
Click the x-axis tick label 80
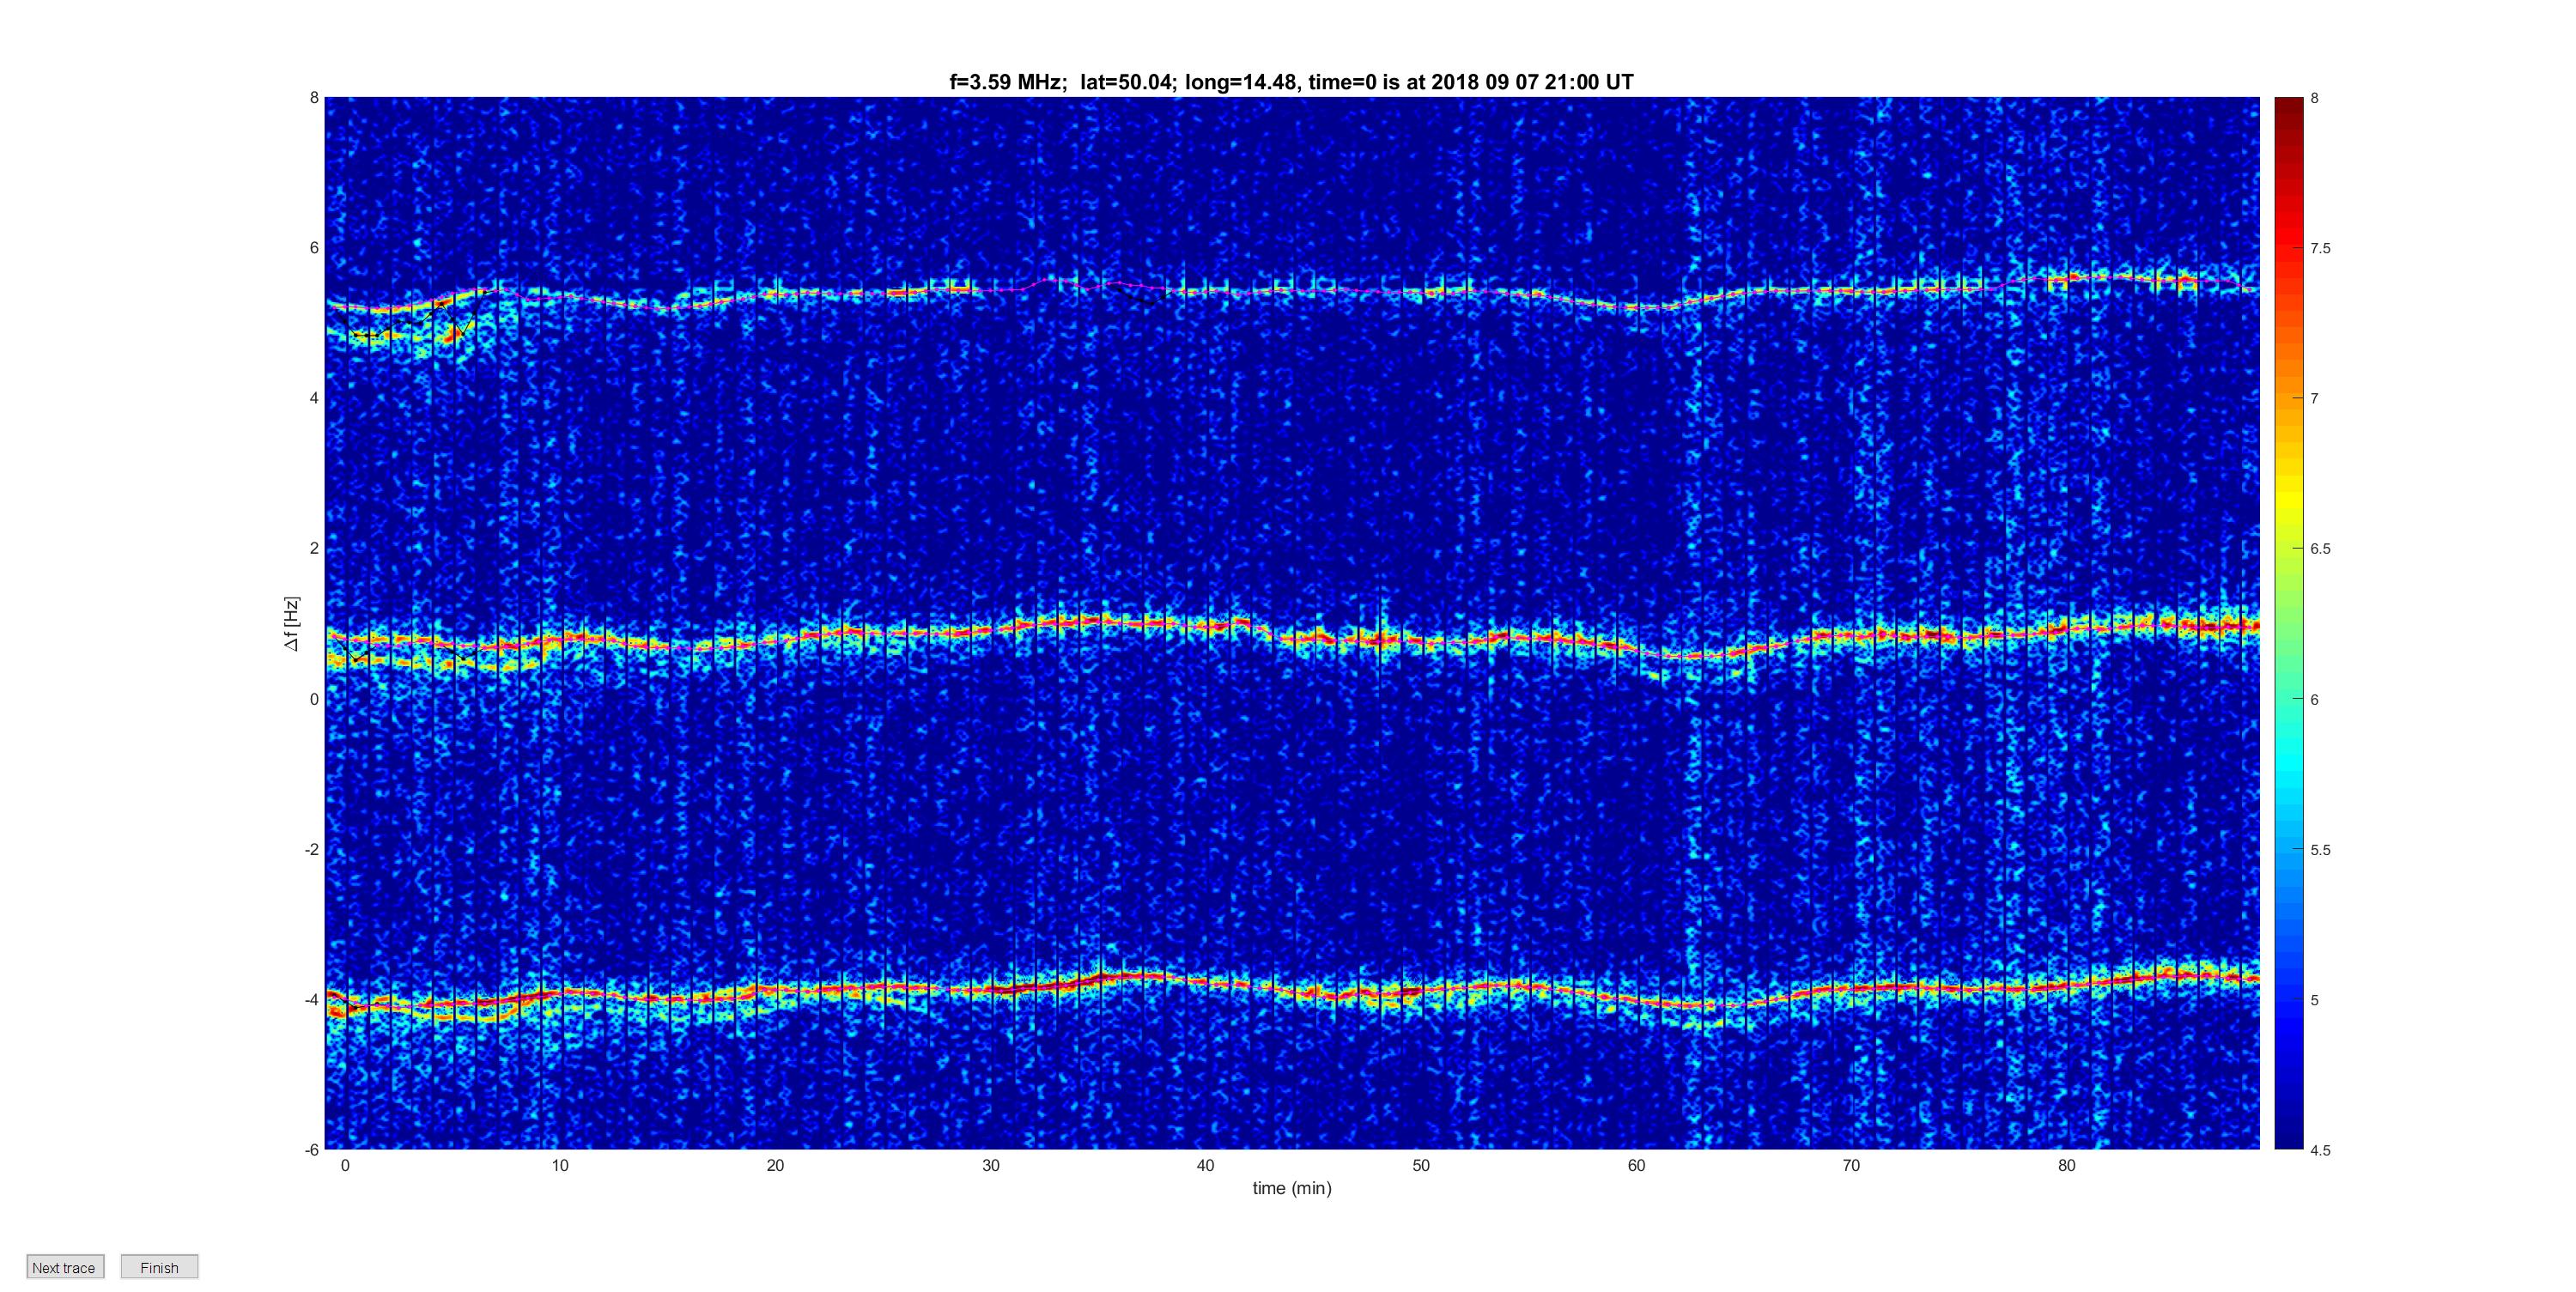(x=2067, y=1165)
